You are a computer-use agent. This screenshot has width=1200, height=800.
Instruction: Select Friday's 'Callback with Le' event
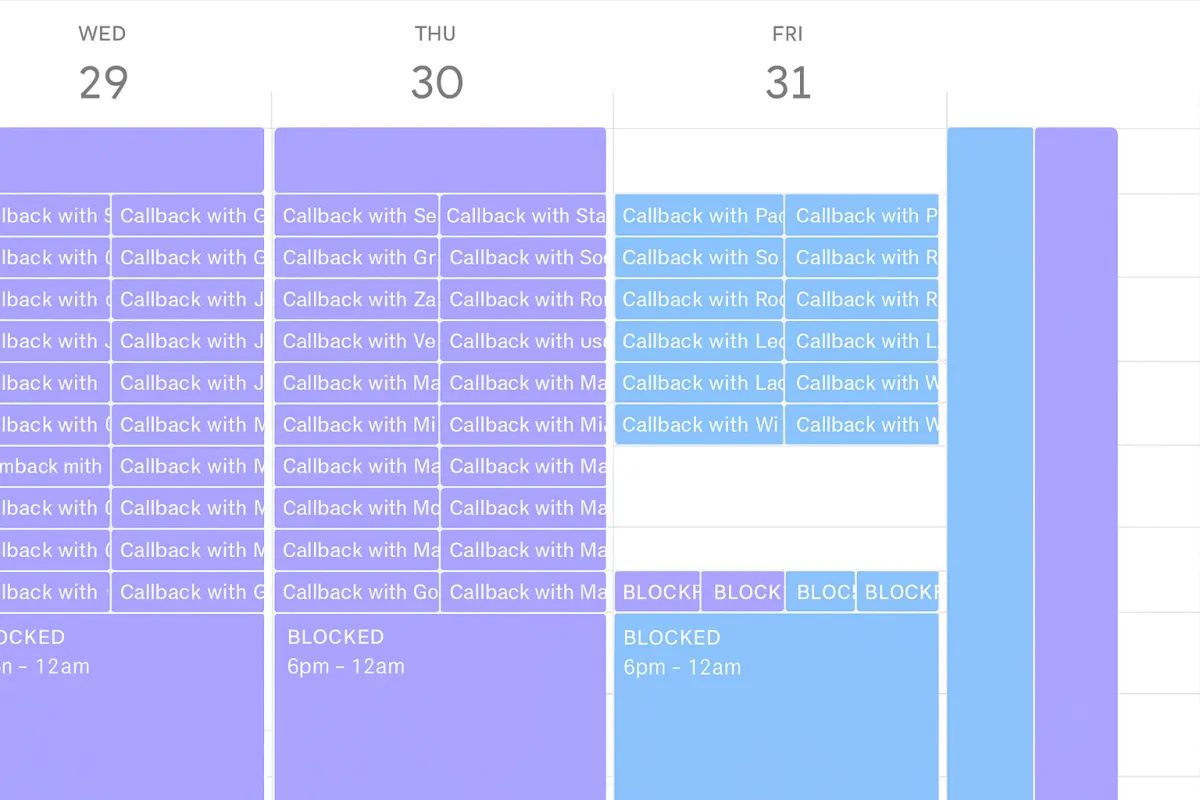(x=699, y=341)
